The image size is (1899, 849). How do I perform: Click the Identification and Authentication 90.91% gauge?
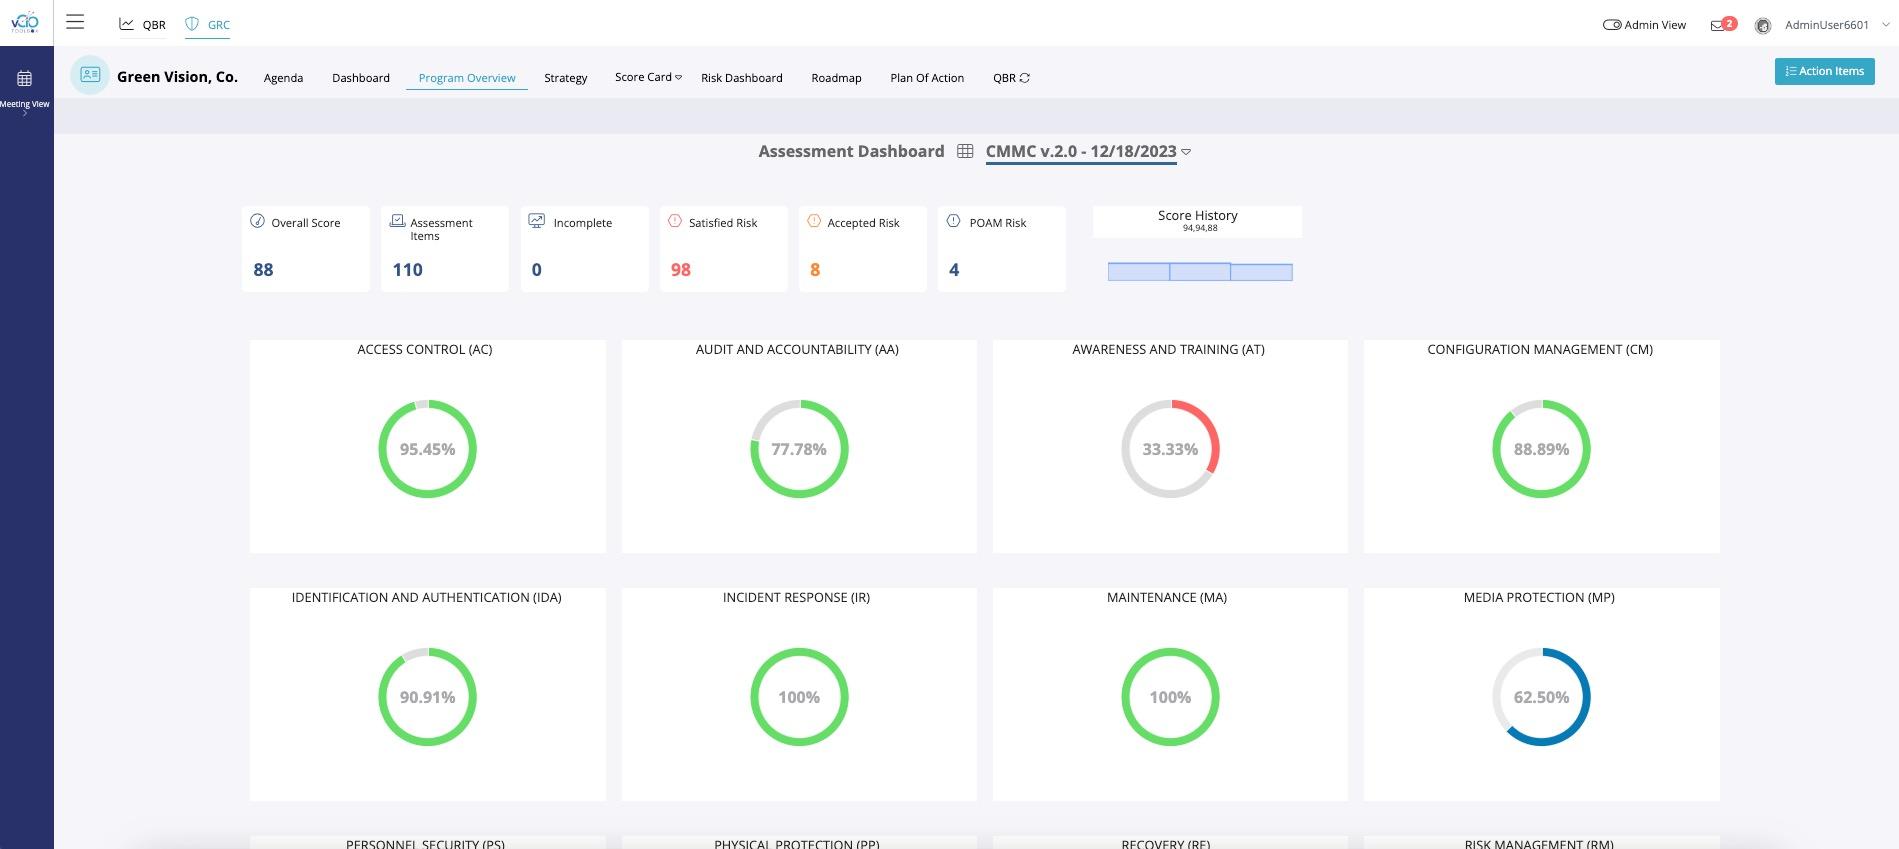427,697
